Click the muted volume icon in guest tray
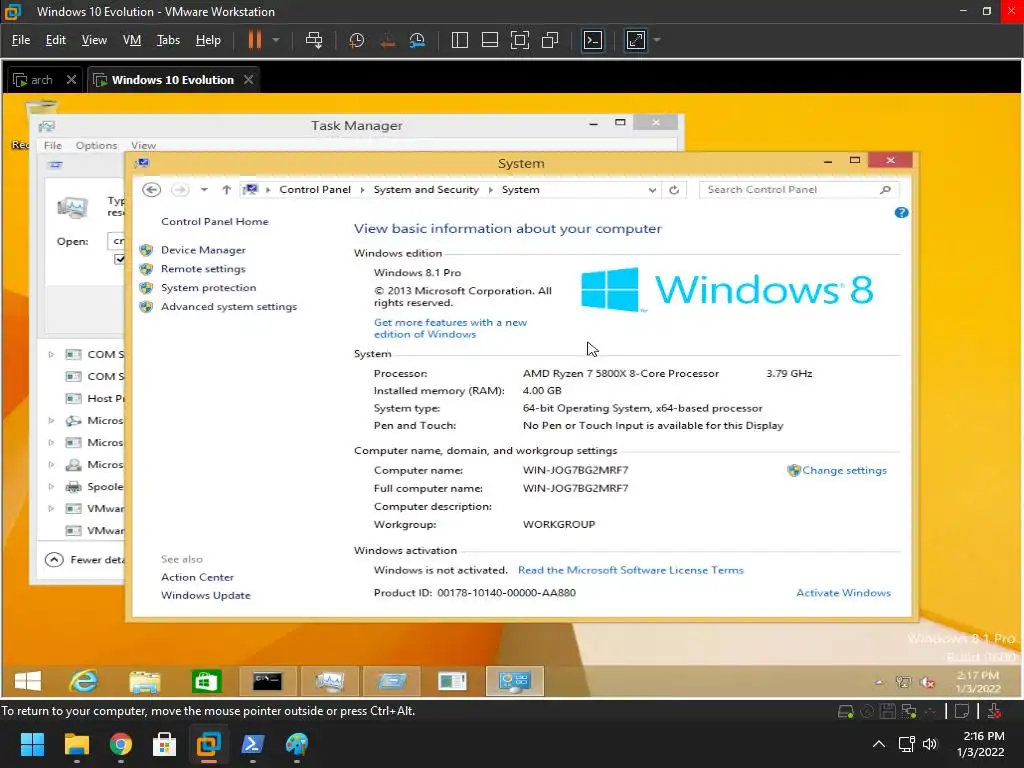The image size is (1024, 768). point(928,682)
